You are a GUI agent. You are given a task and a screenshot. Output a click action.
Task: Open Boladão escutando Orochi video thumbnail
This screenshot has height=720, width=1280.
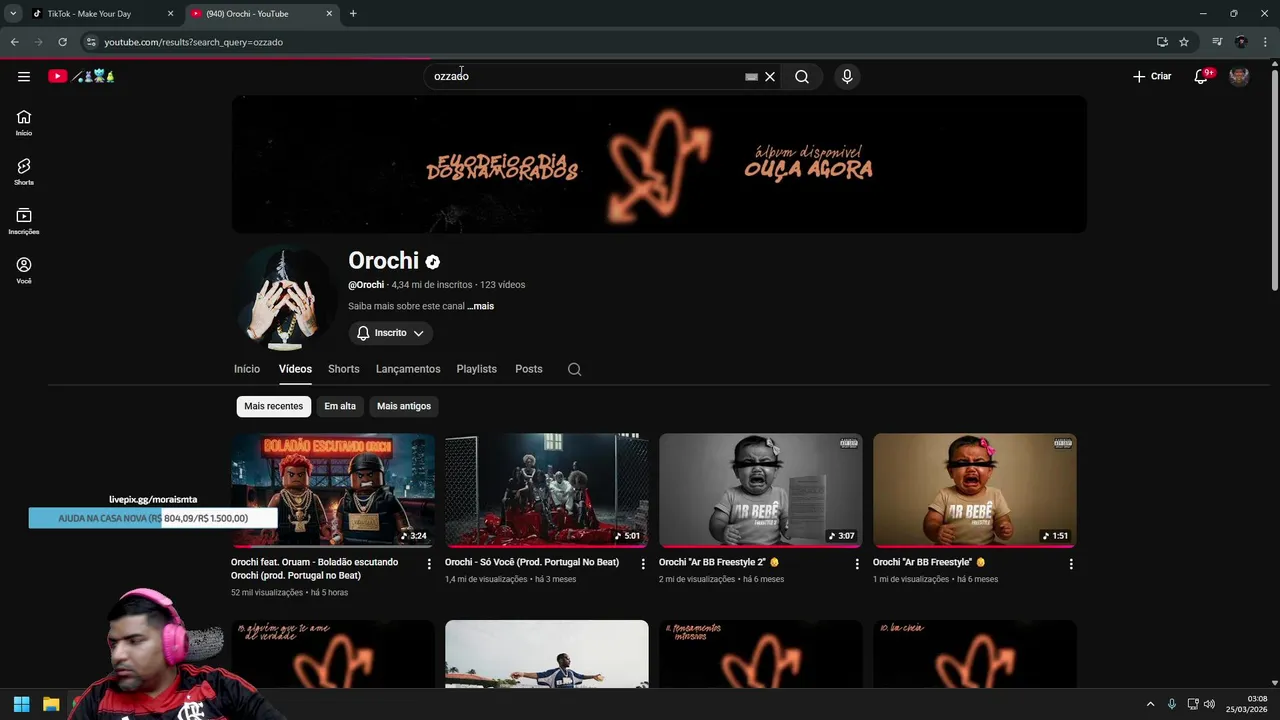pyautogui.click(x=333, y=490)
